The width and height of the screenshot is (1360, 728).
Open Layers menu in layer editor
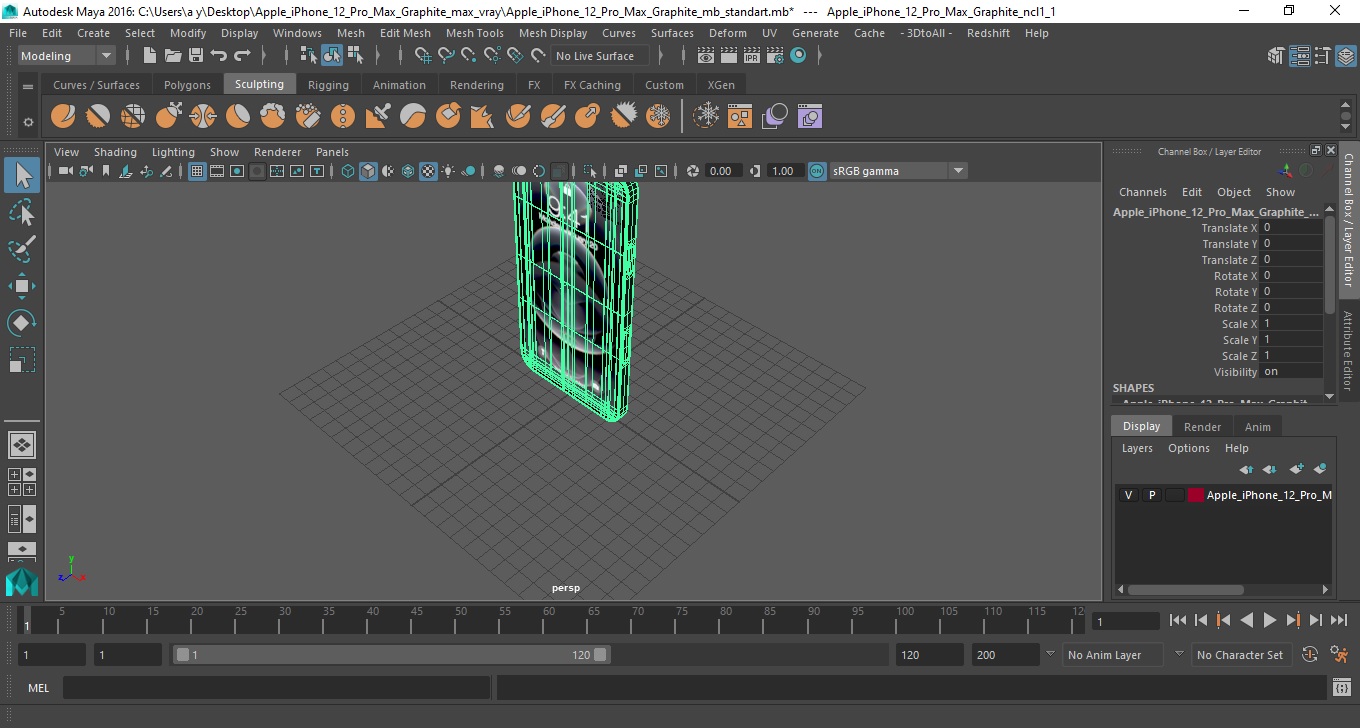click(1136, 448)
